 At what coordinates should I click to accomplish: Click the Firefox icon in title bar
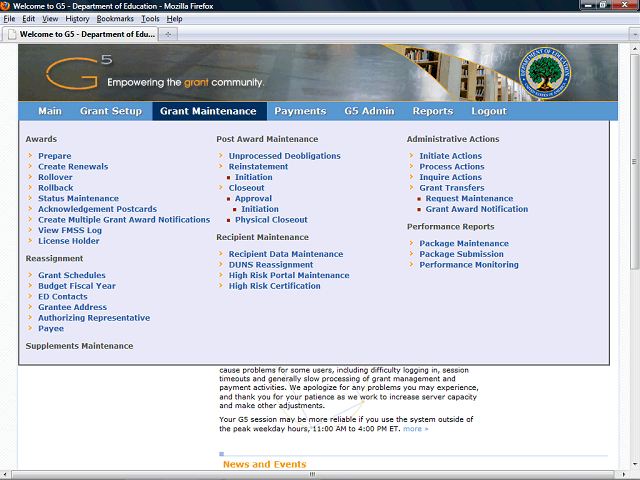point(5,6)
